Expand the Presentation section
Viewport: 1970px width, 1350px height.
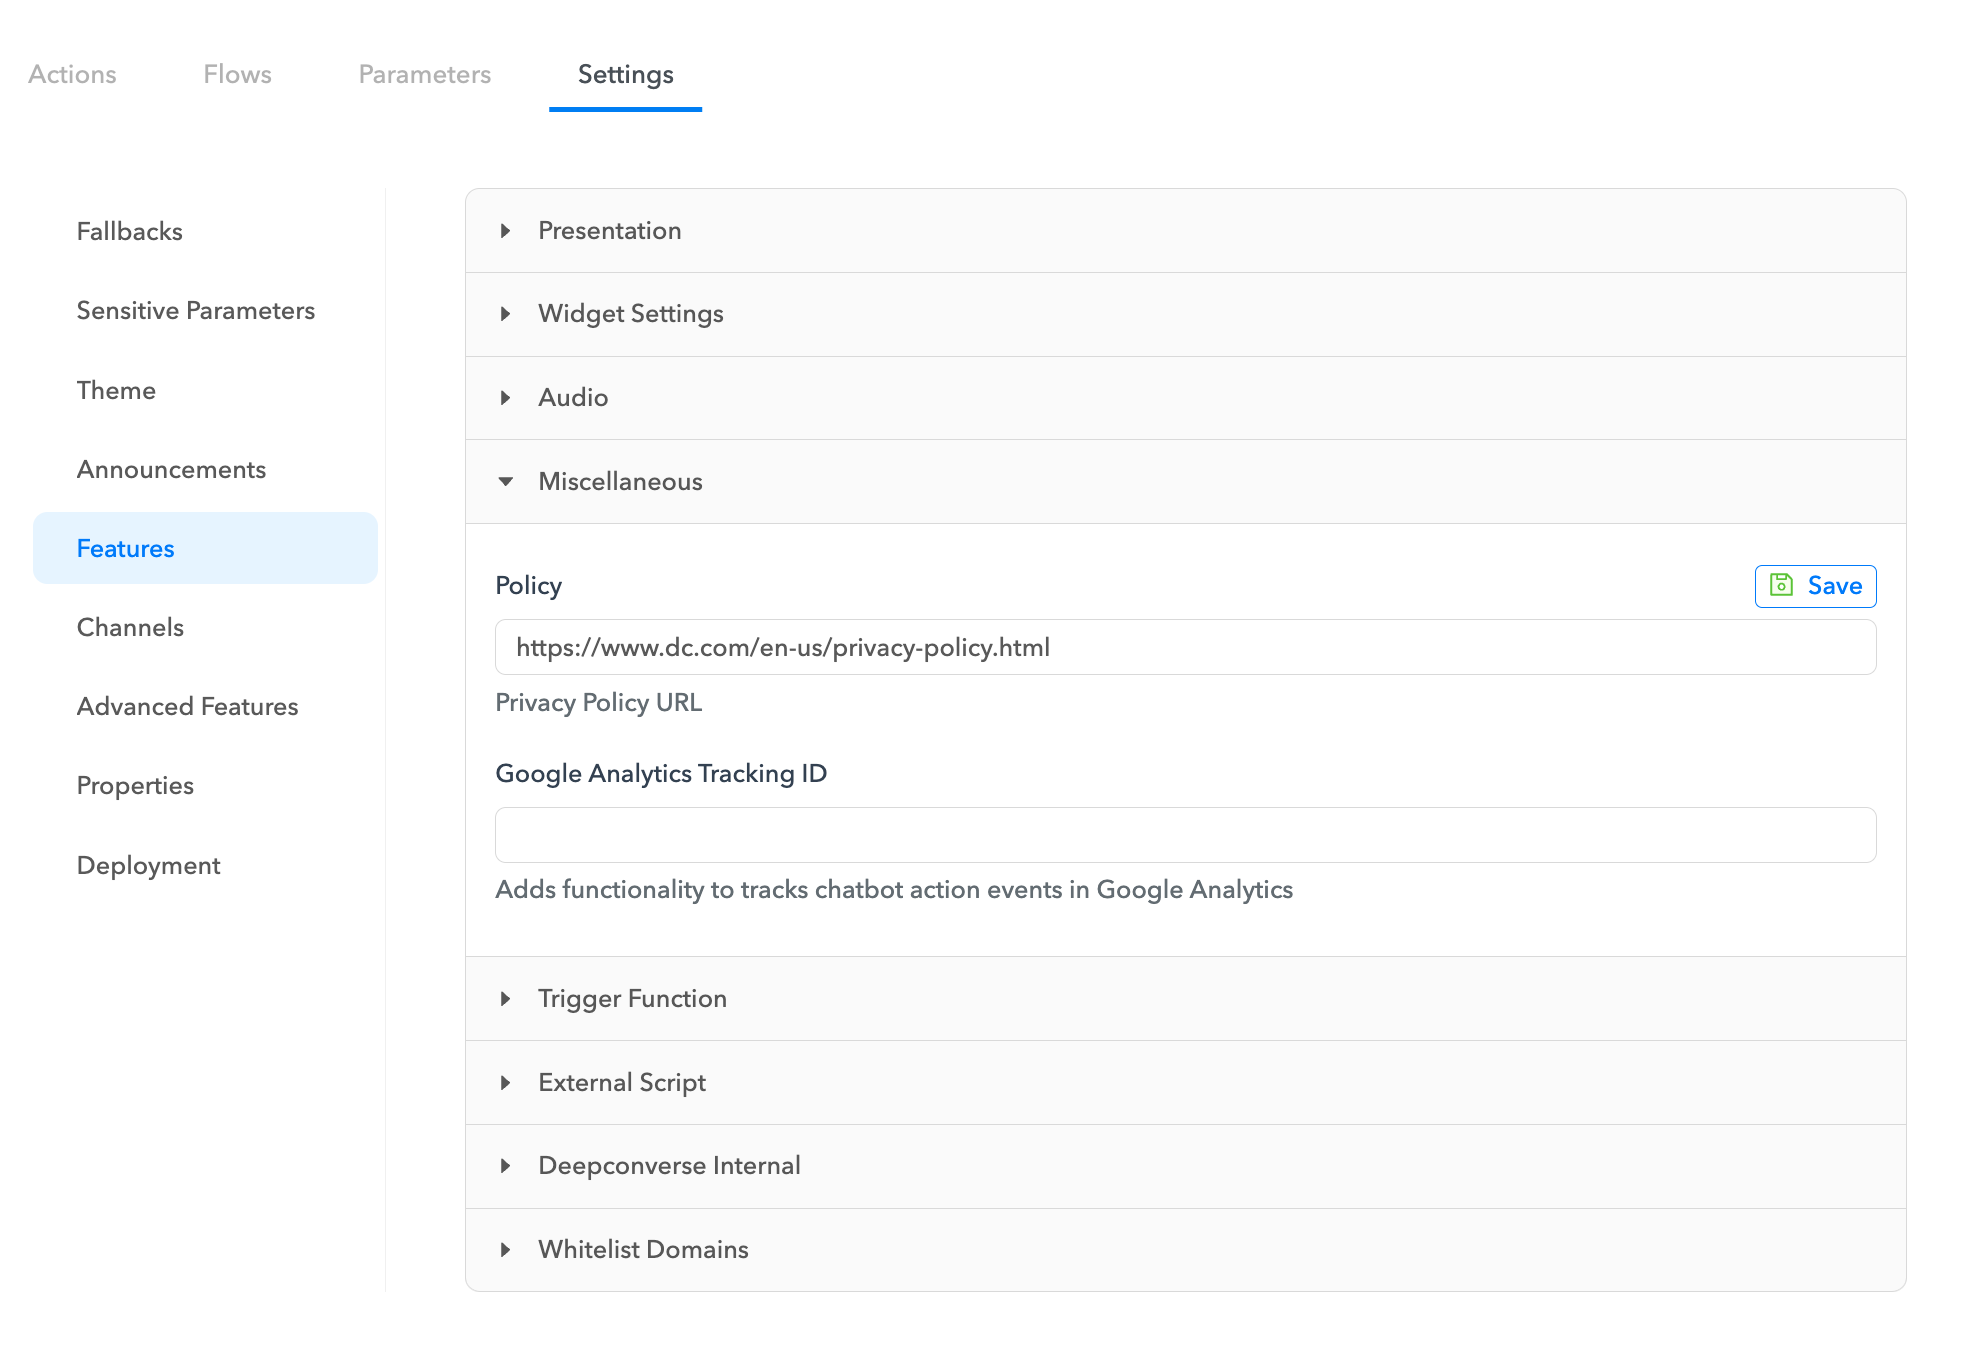[609, 231]
